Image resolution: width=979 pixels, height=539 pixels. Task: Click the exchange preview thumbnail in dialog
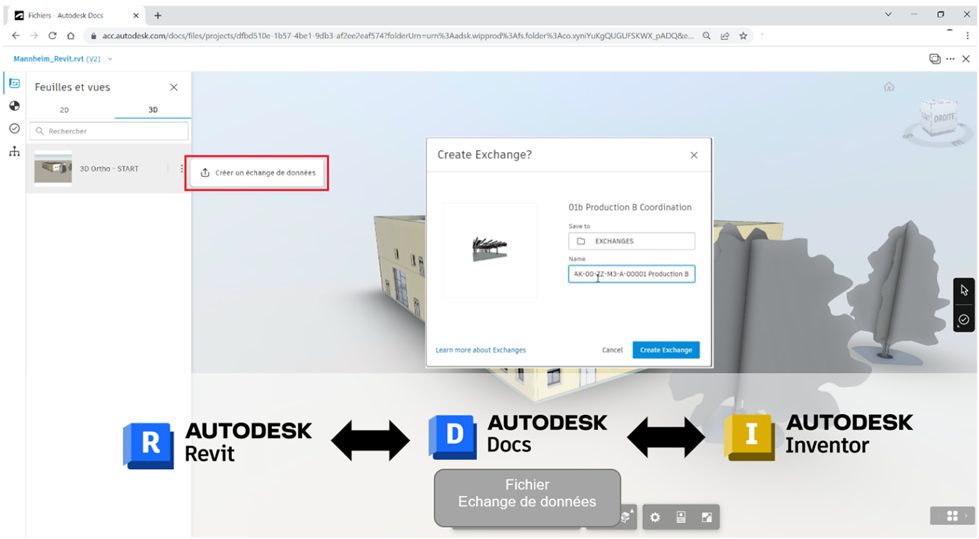pos(490,249)
